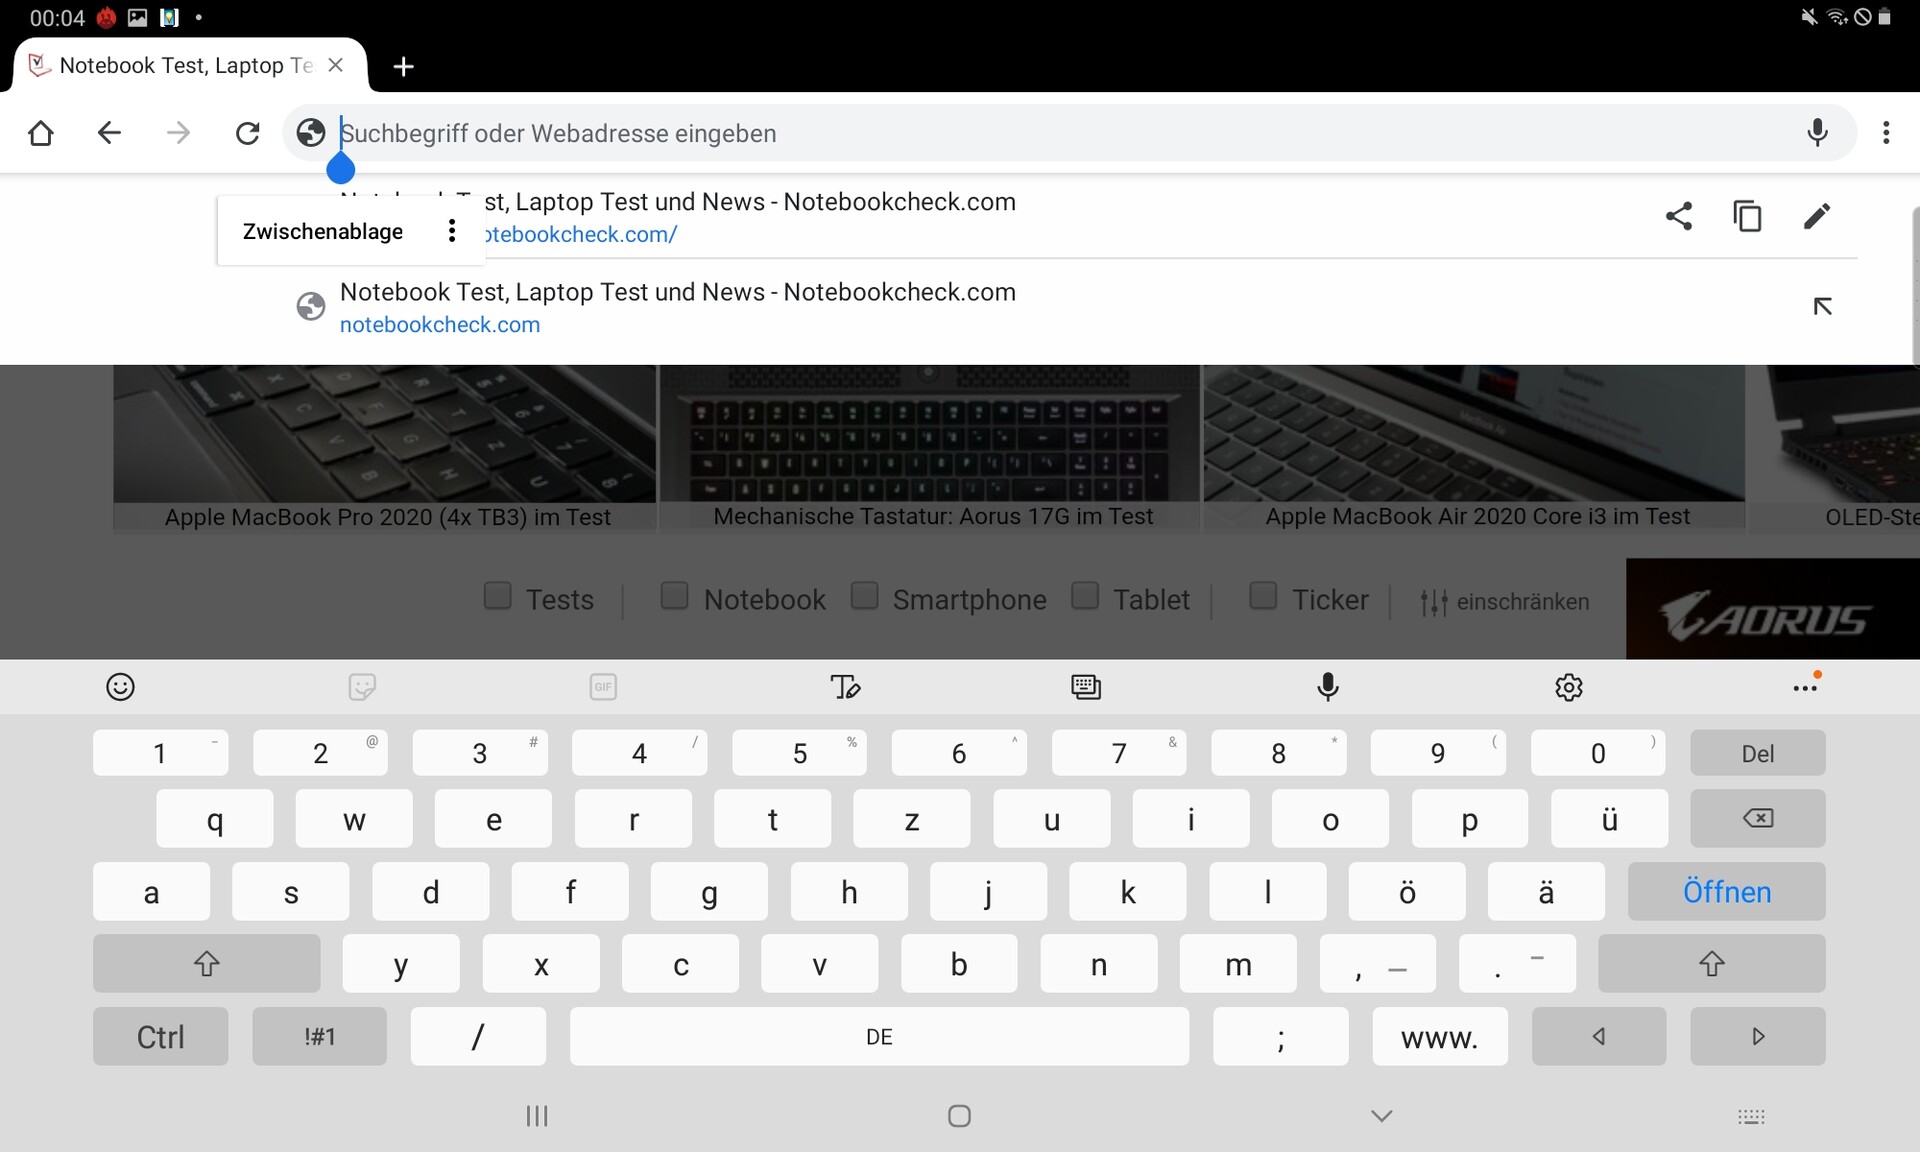Toggle the Ticker checkbox
This screenshot has height=1152, width=1920.
pyautogui.click(x=1263, y=596)
